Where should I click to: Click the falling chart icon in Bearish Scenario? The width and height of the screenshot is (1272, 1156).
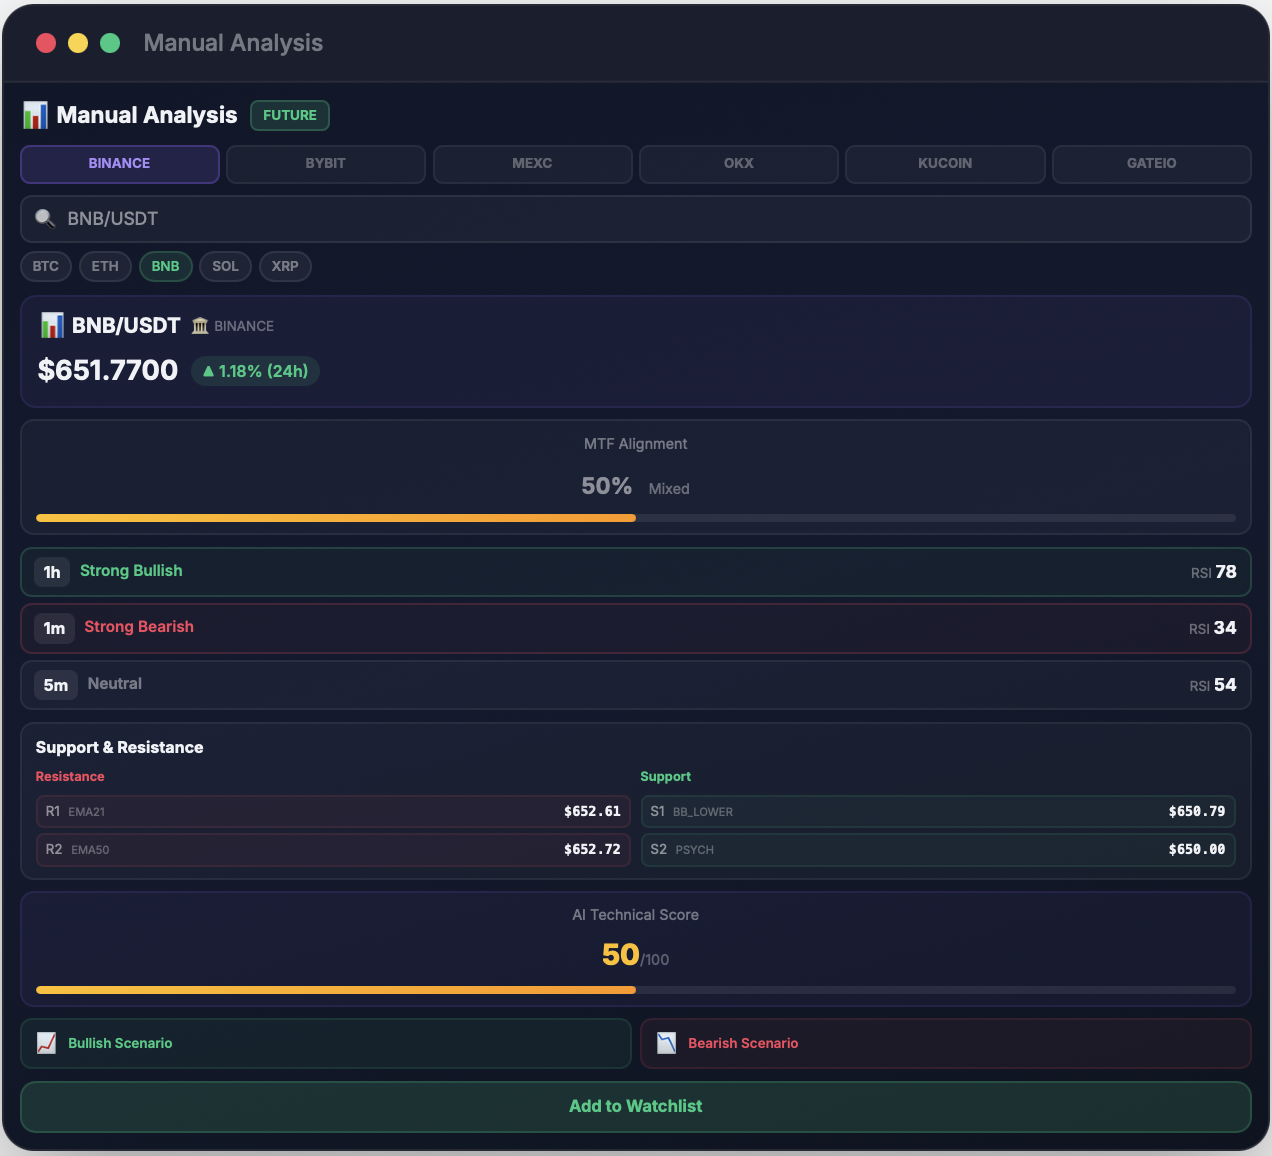pos(667,1043)
